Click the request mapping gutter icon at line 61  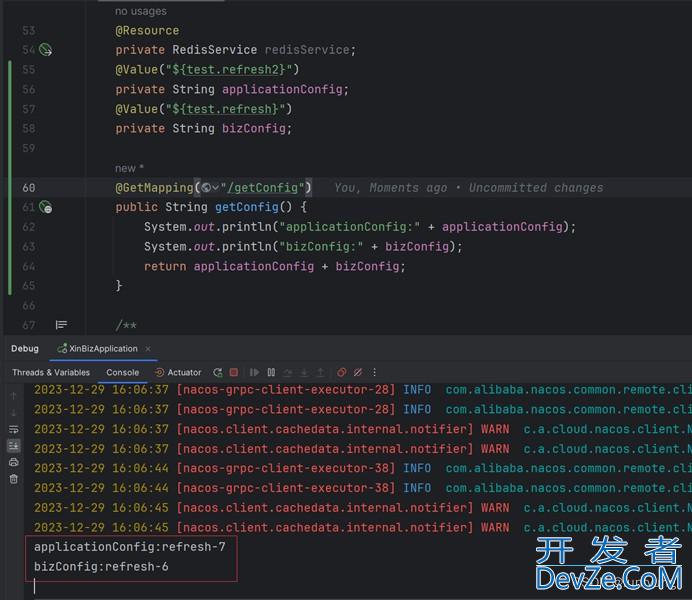45,207
